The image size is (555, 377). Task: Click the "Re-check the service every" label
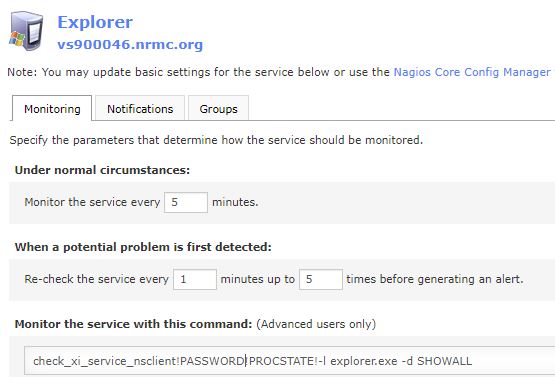96,279
